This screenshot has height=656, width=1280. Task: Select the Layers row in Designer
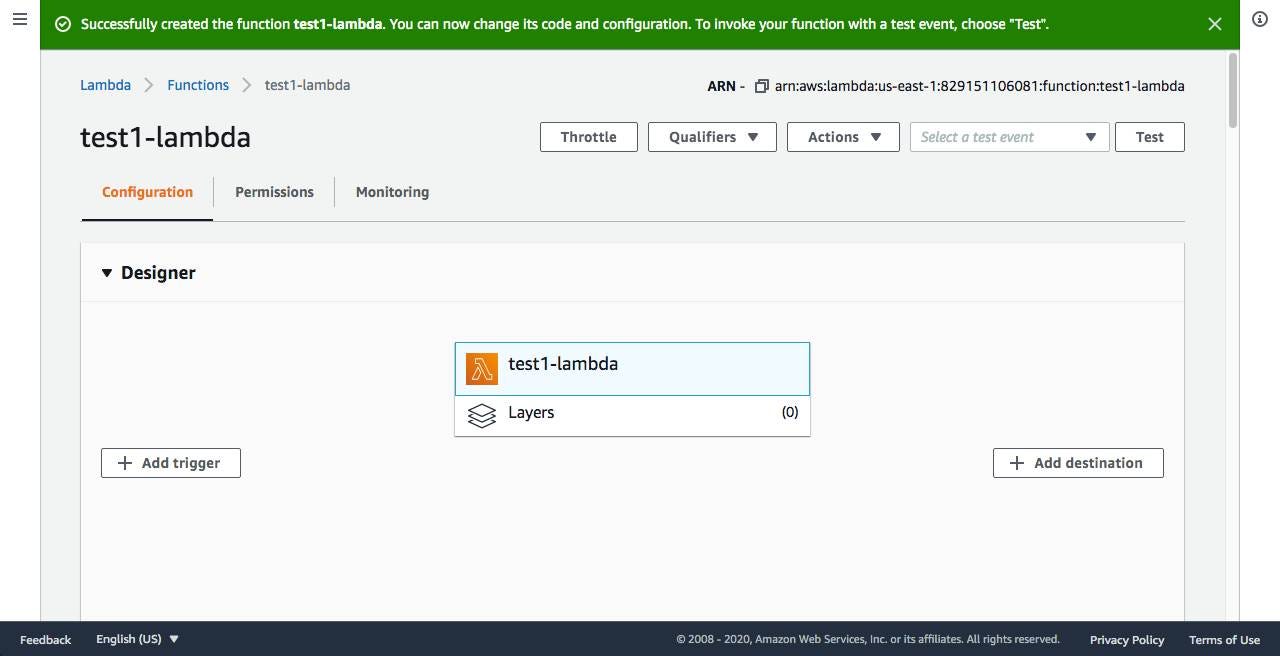pos(632,416)
